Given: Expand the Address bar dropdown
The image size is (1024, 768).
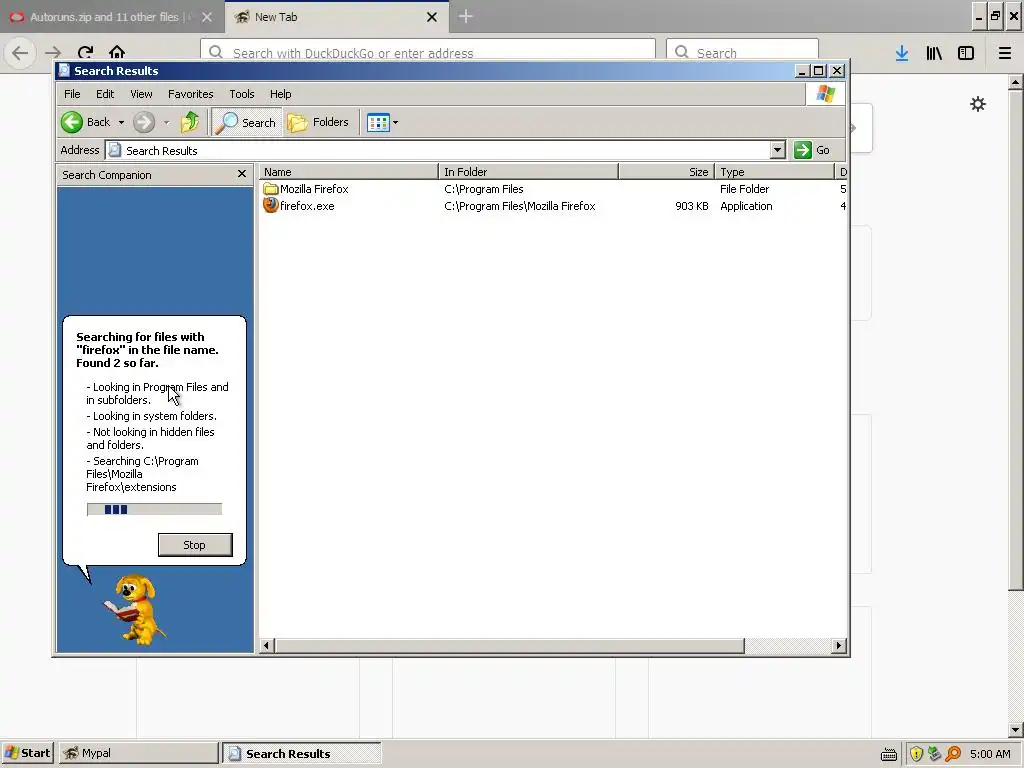Looking at the screenshot, I should click(777, 150).
